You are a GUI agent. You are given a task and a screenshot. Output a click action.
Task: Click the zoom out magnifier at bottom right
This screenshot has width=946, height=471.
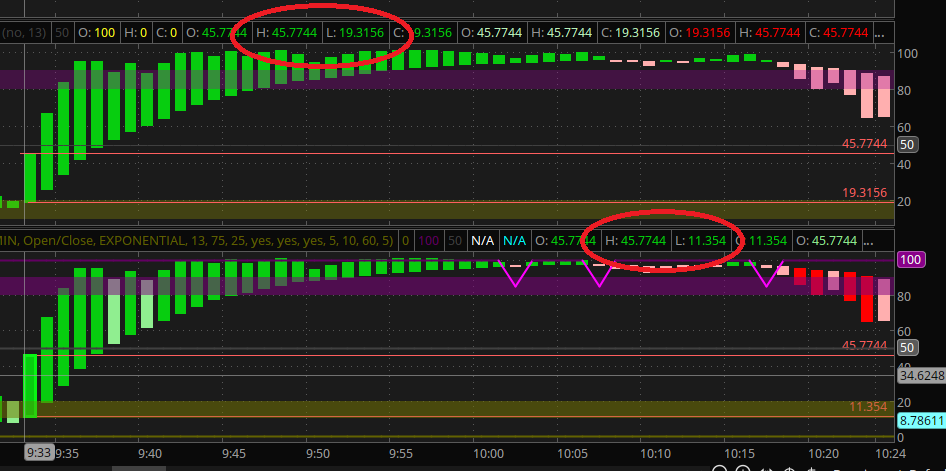[718, 467]
